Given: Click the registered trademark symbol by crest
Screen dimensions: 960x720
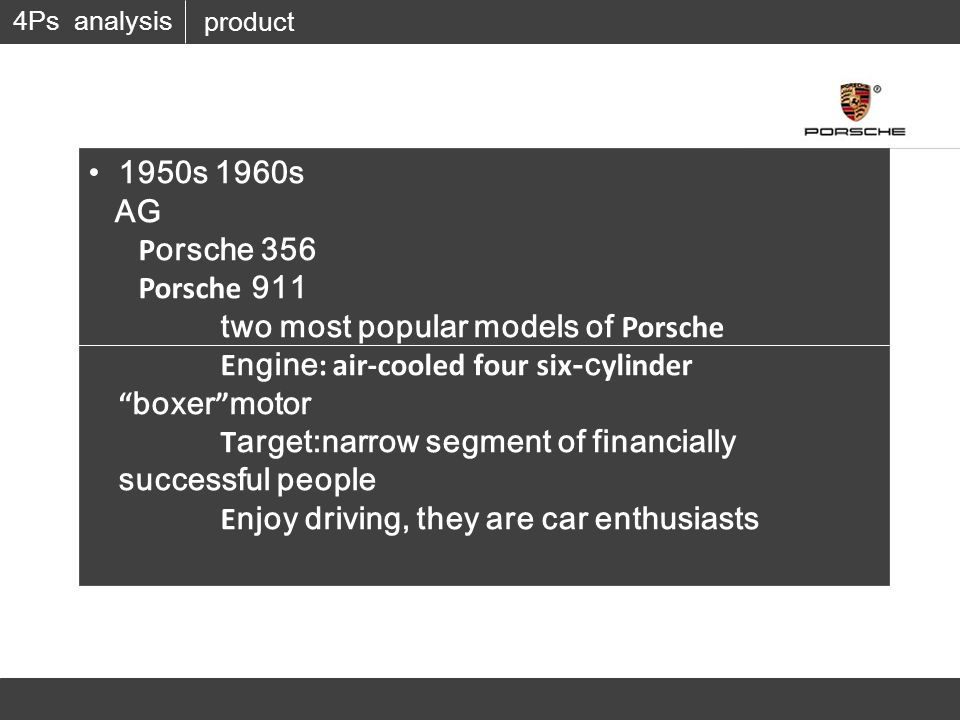Looking at the screenshot, I should coord(877,89).
